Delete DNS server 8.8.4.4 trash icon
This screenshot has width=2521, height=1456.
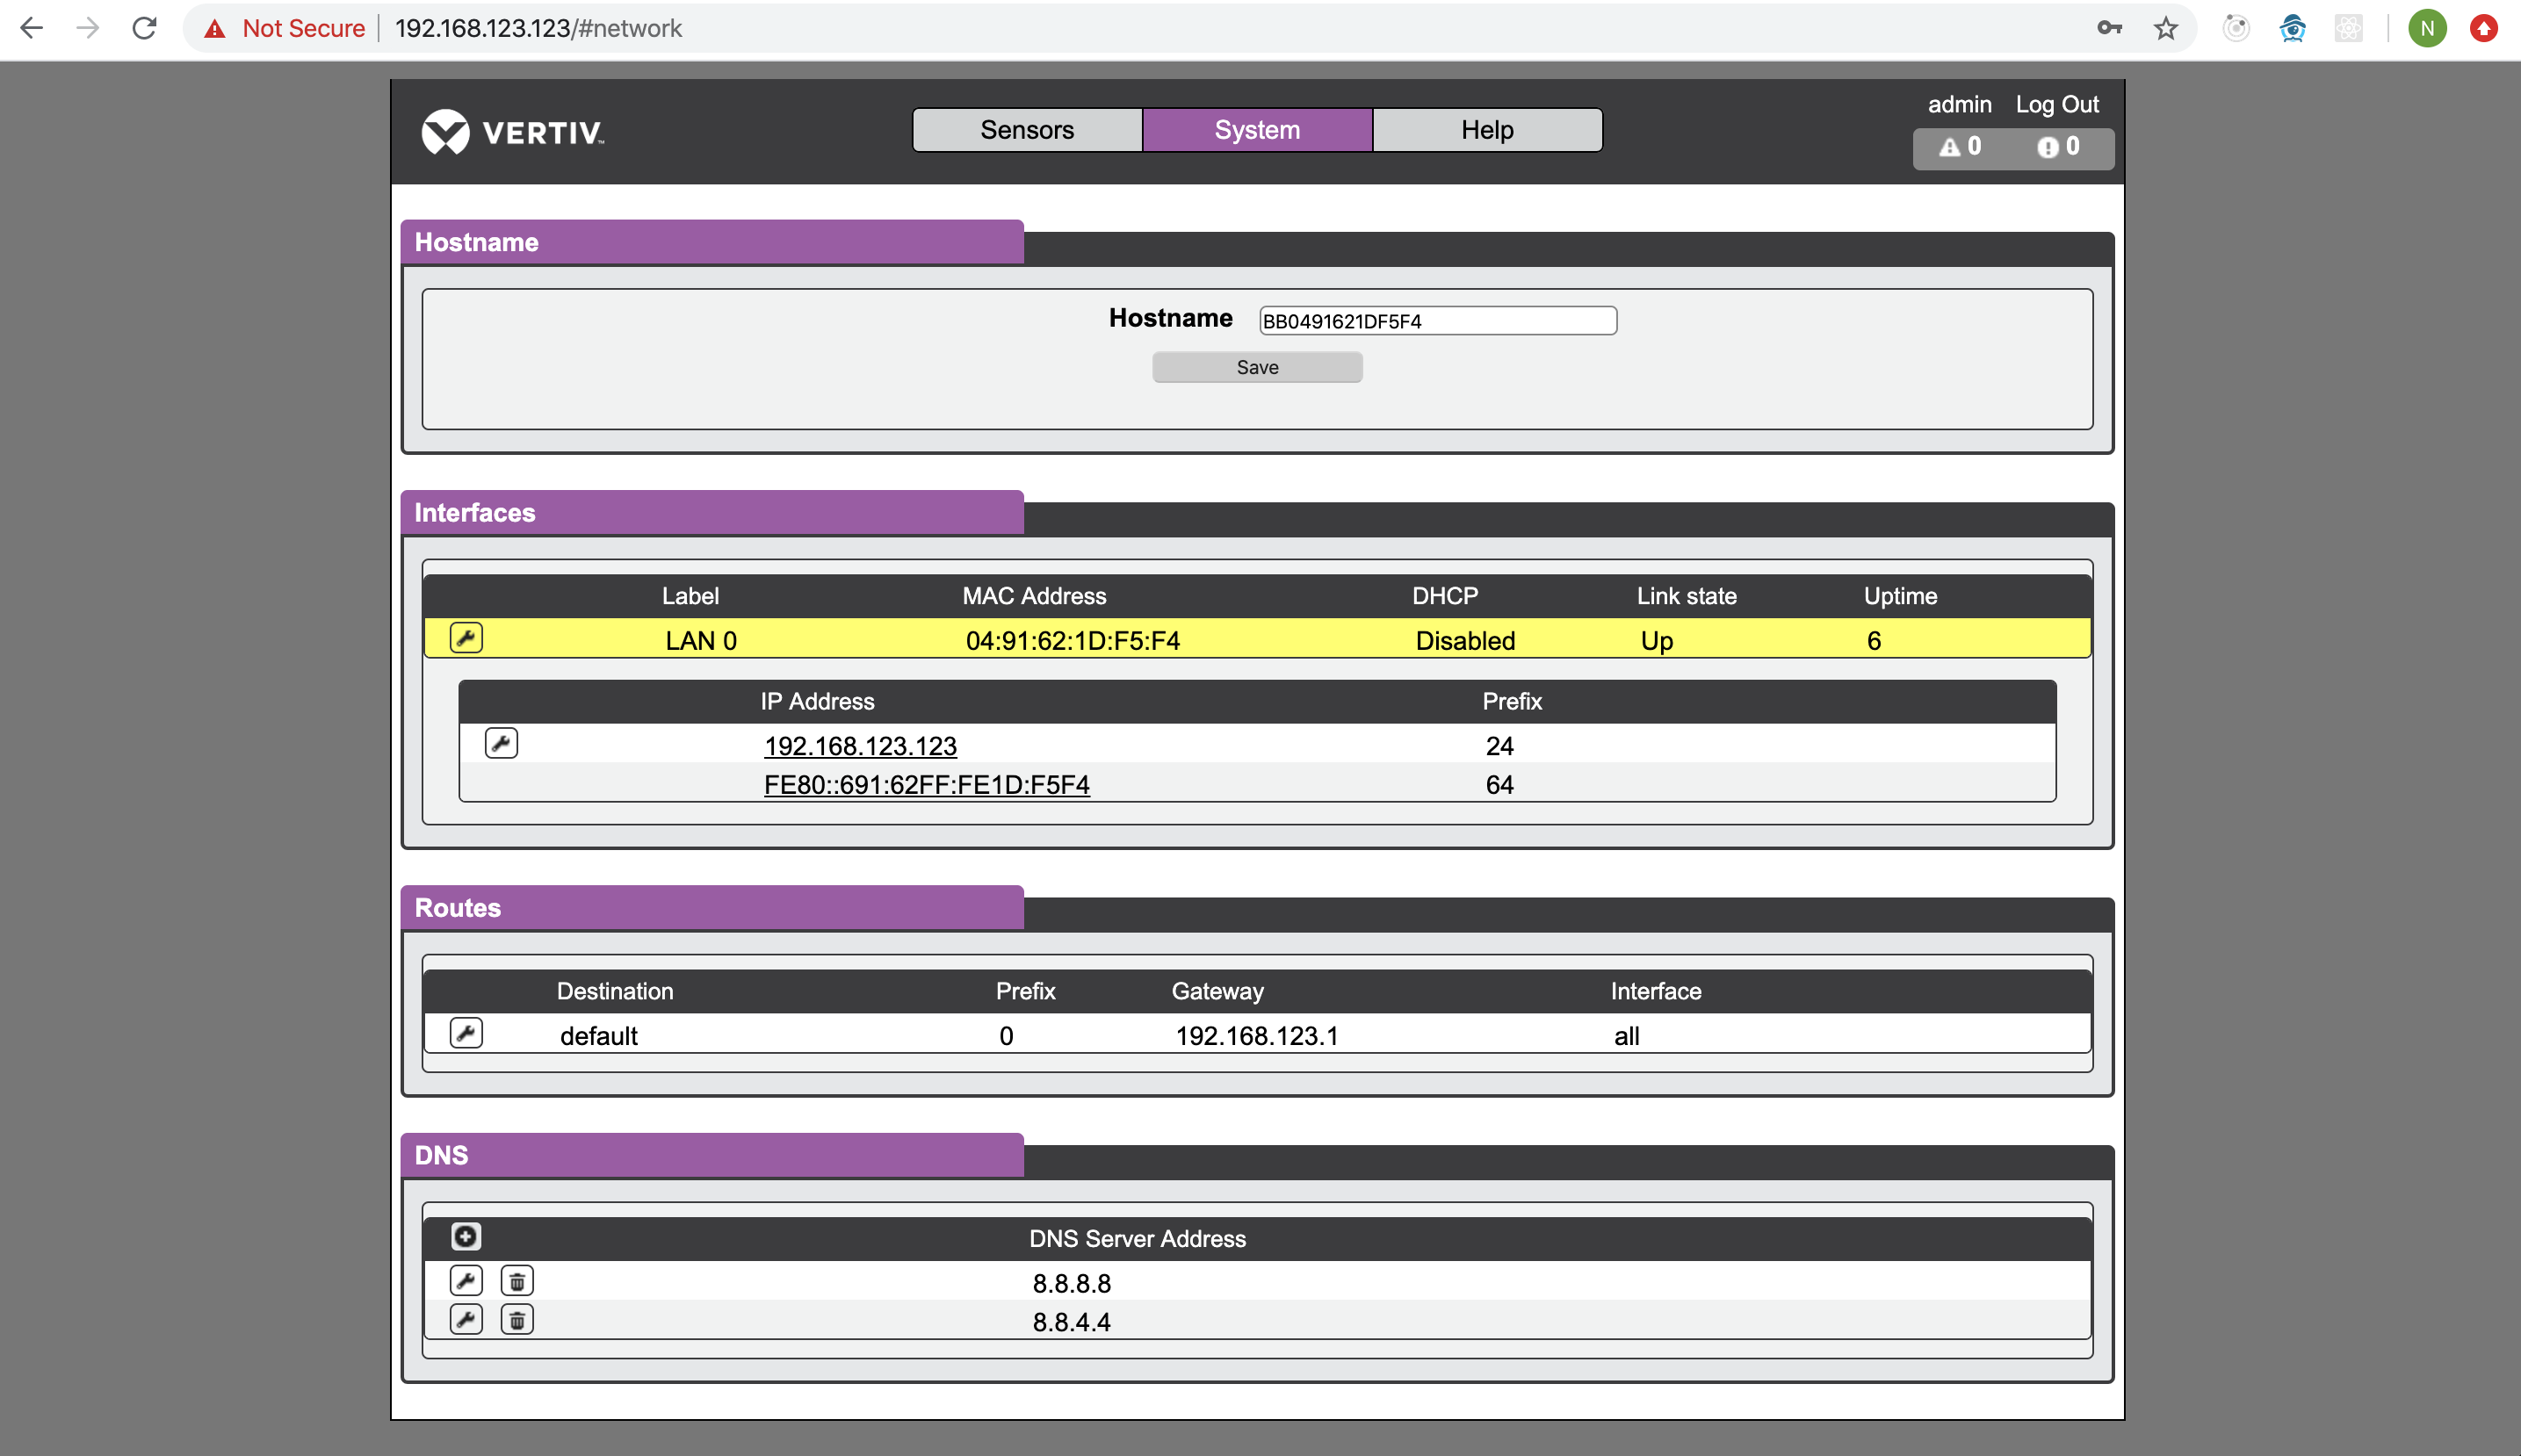point(517,1320)
